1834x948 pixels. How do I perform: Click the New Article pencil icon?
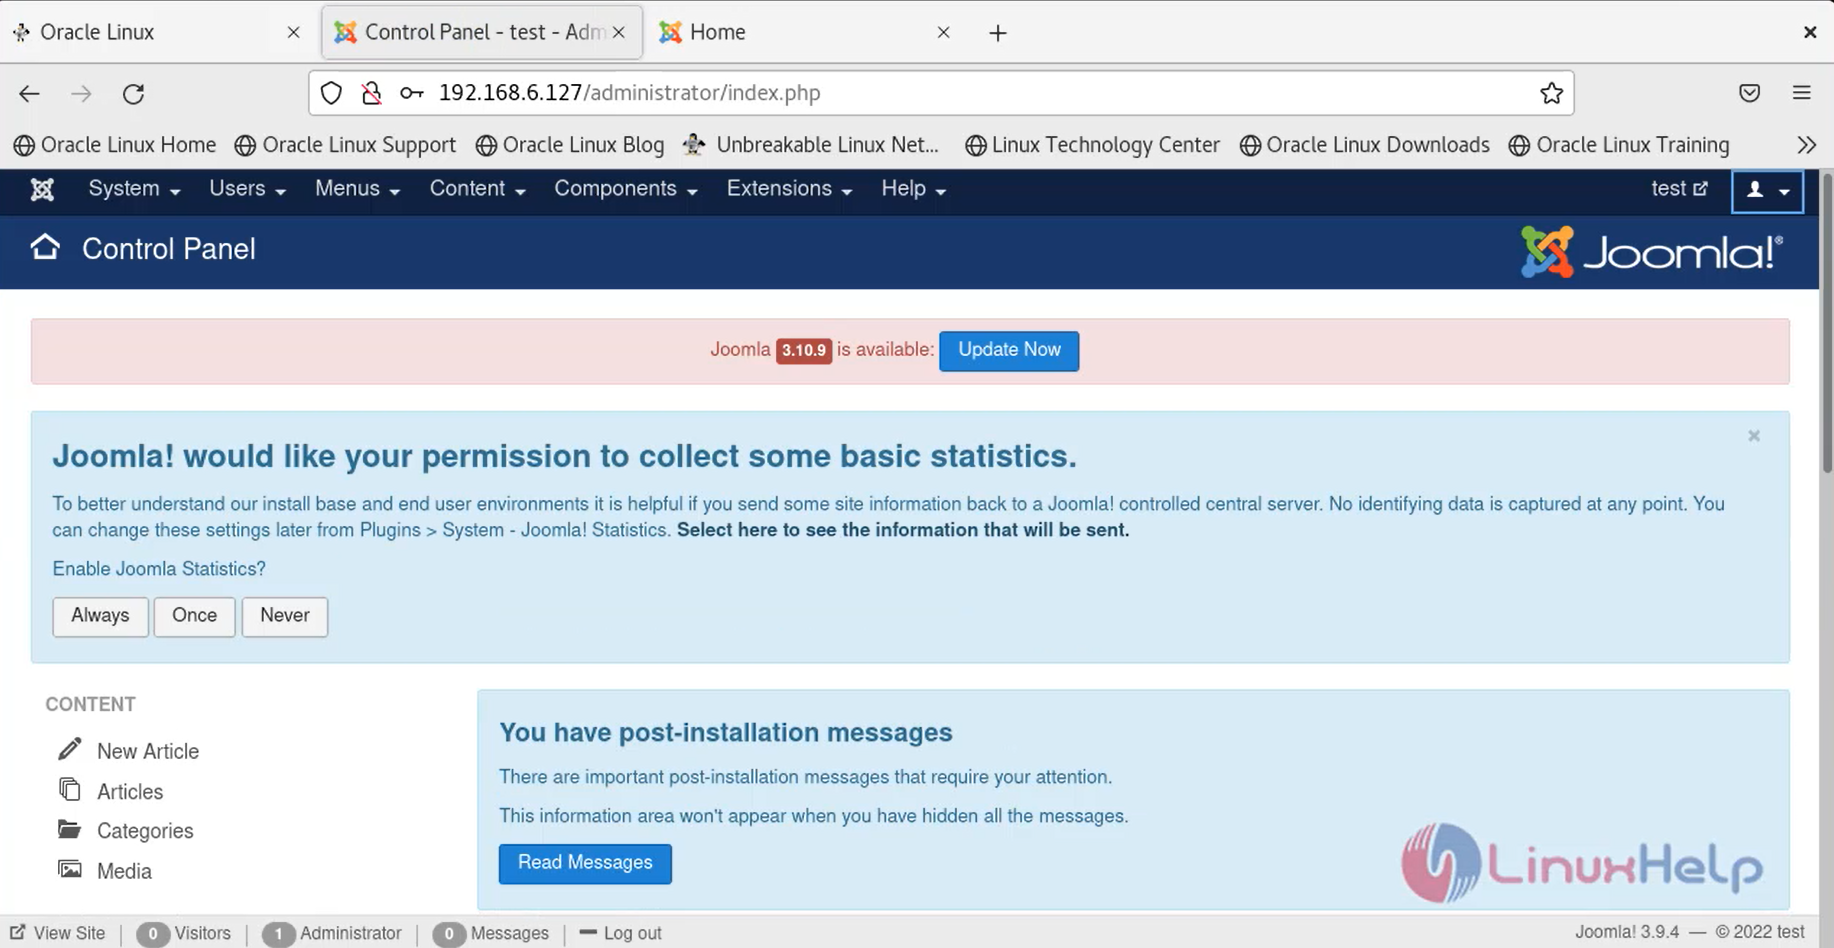(x=69, y=749)
